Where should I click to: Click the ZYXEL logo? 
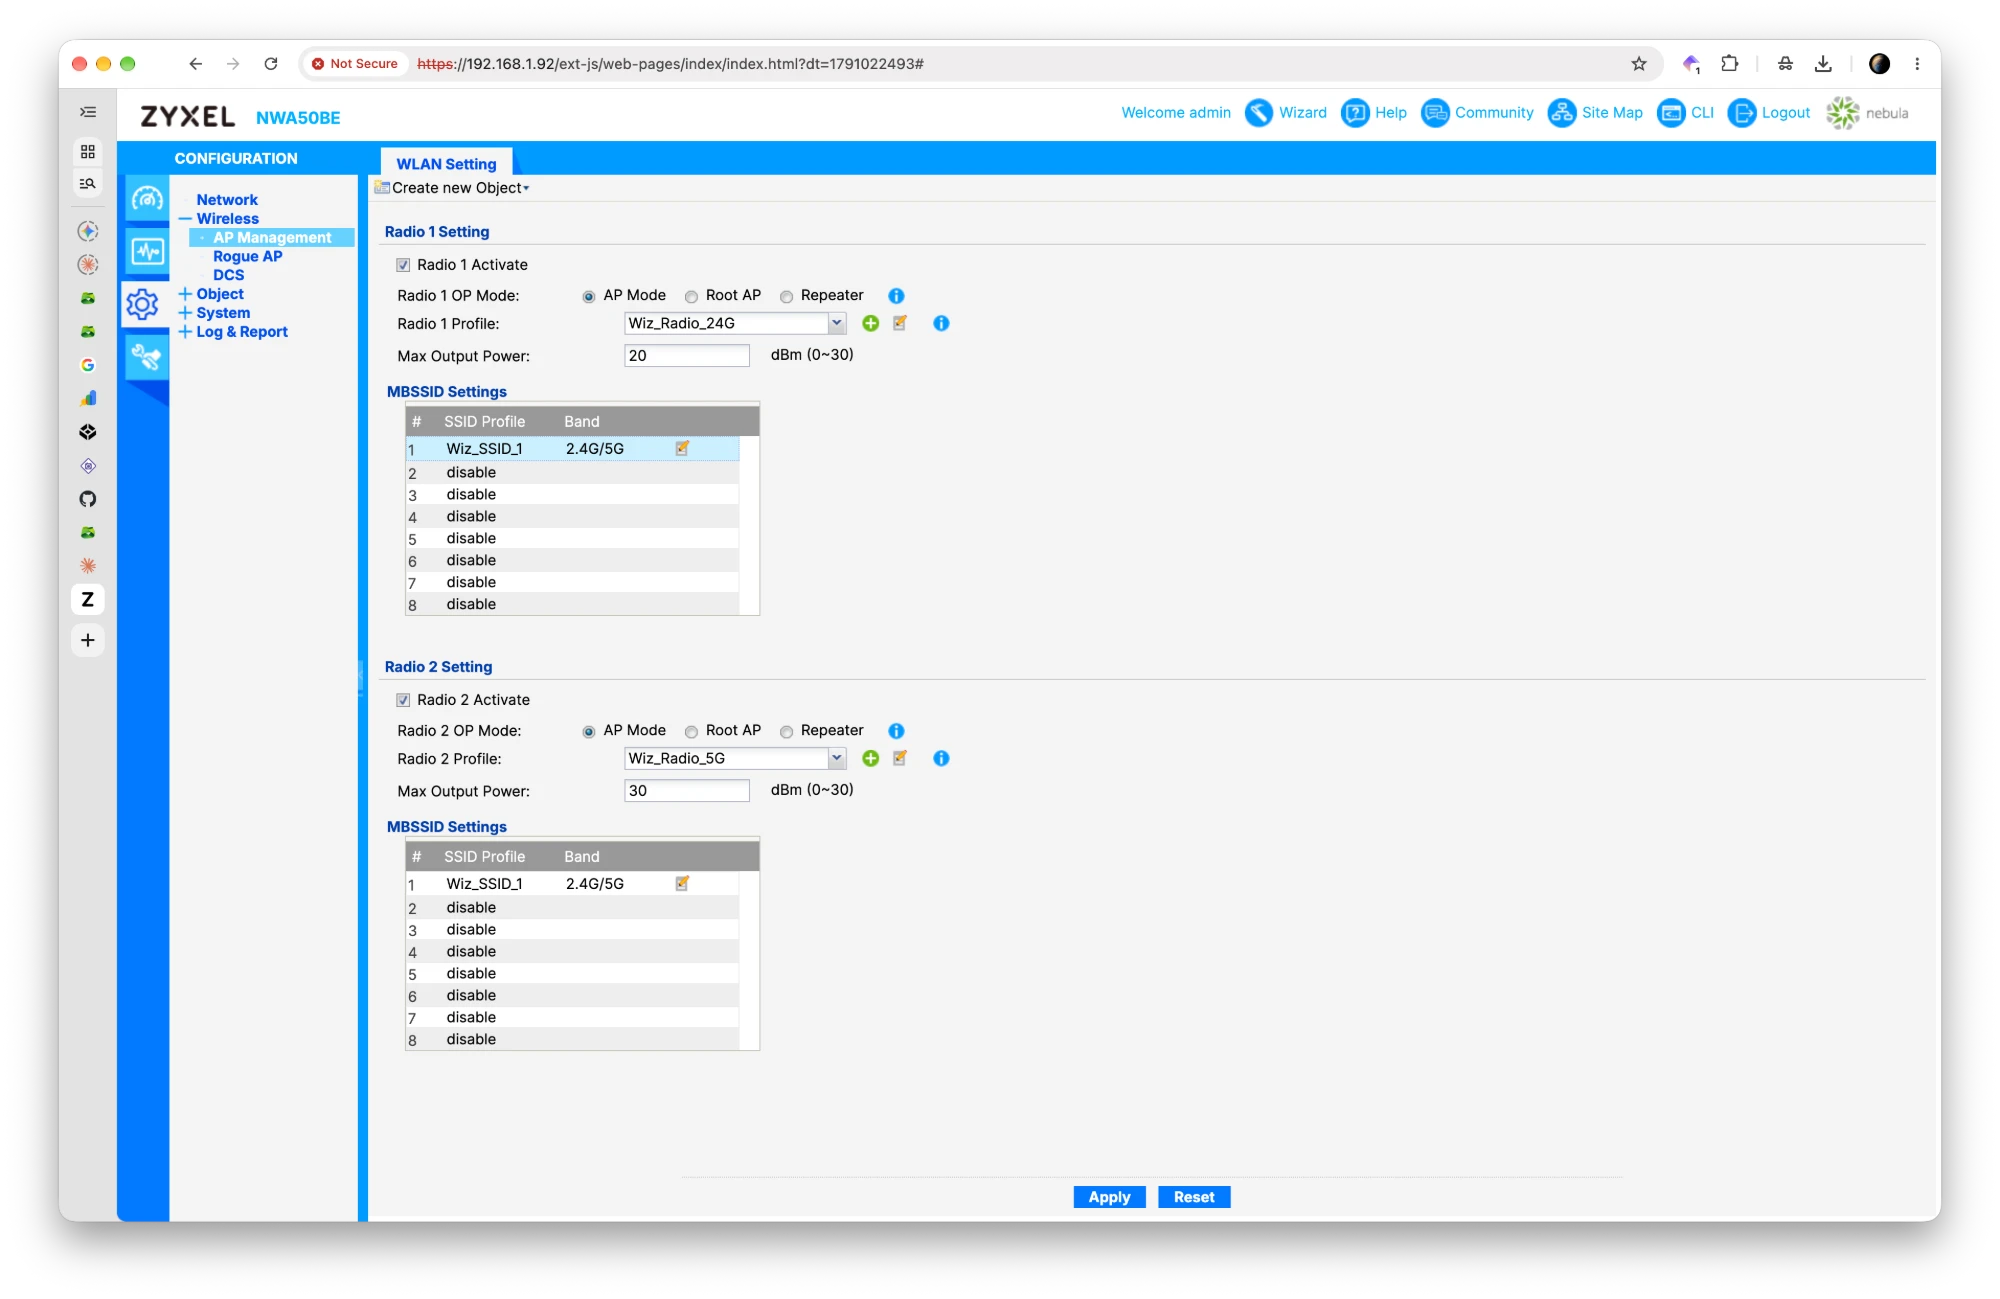click(x=188, y=117)
